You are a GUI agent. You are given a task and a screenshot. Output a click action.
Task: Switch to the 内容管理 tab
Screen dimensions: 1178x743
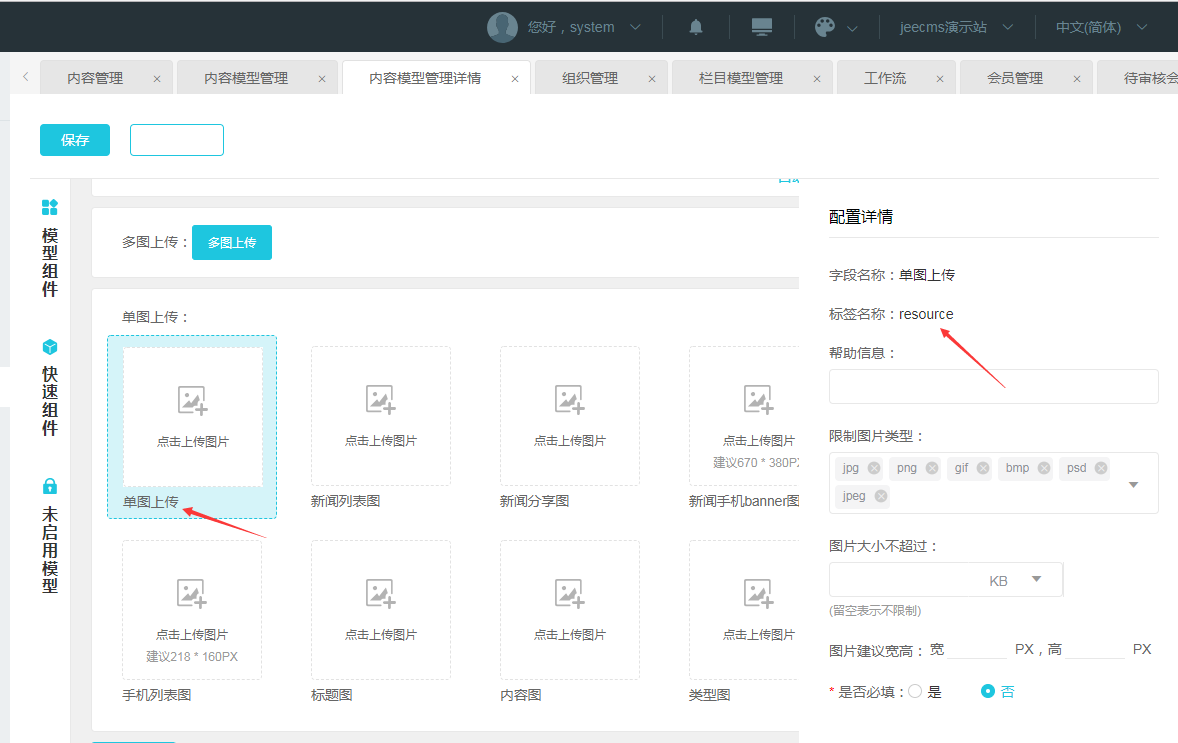point(95,78)
